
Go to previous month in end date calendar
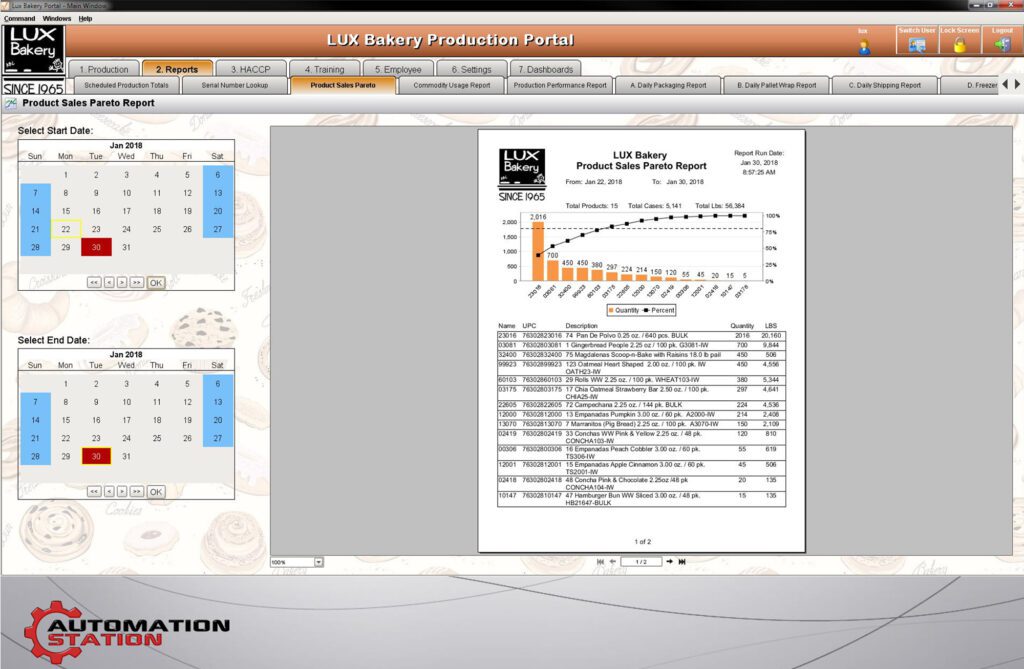click(108, 491)
